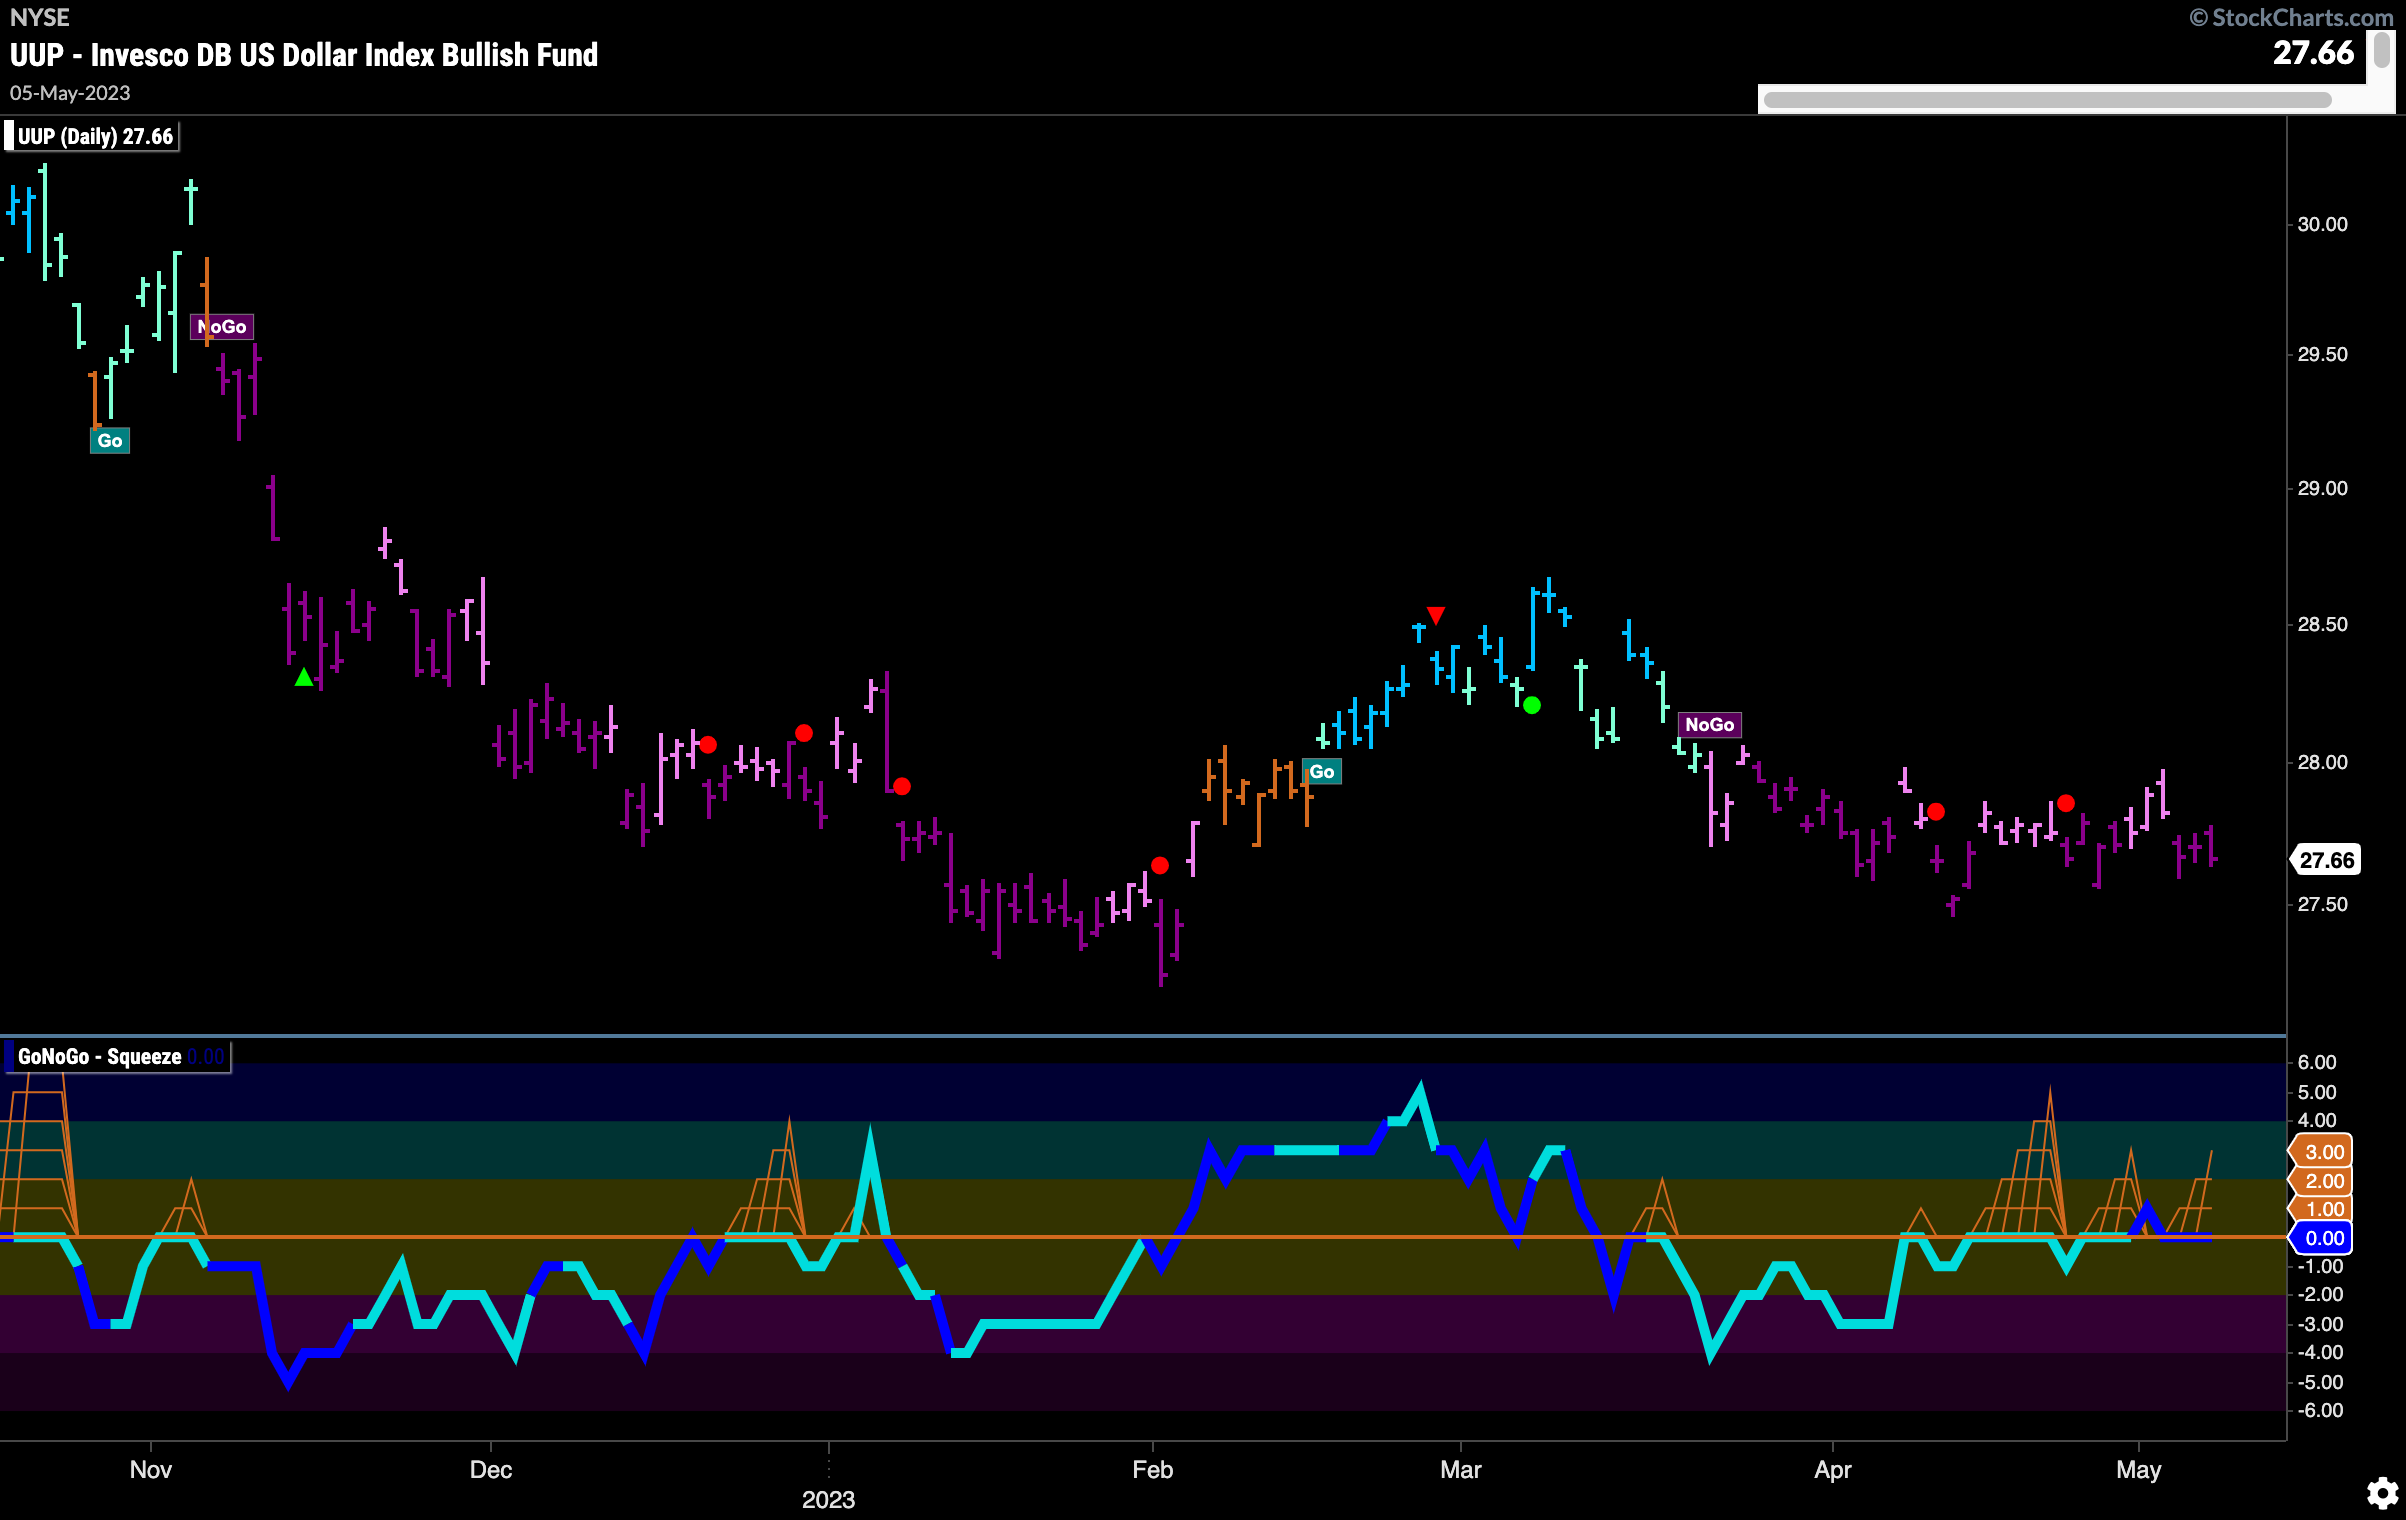Screen dimensions: 2406x1520
Task: Click the large 27.66 price in header
Action: pos(2314,53)
